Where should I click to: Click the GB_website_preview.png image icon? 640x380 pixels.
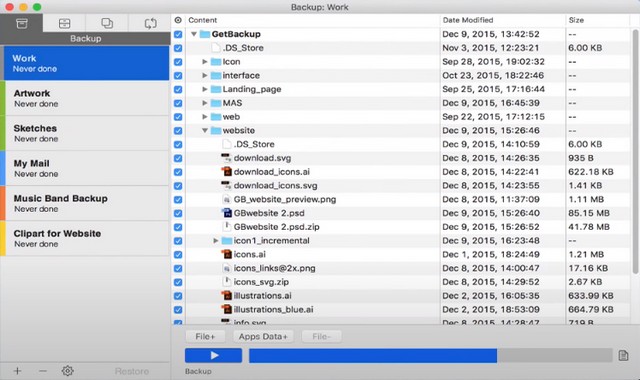pos(227,200)
